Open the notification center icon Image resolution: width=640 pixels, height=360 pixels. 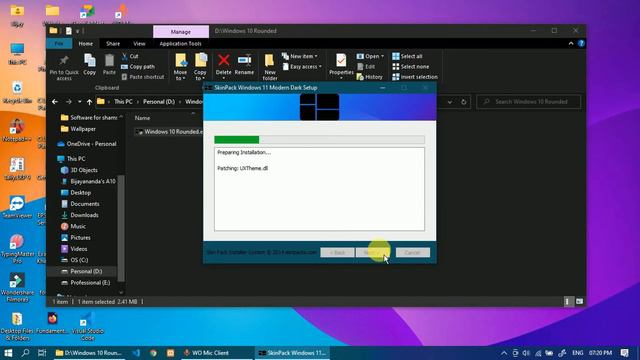(624, 353)
